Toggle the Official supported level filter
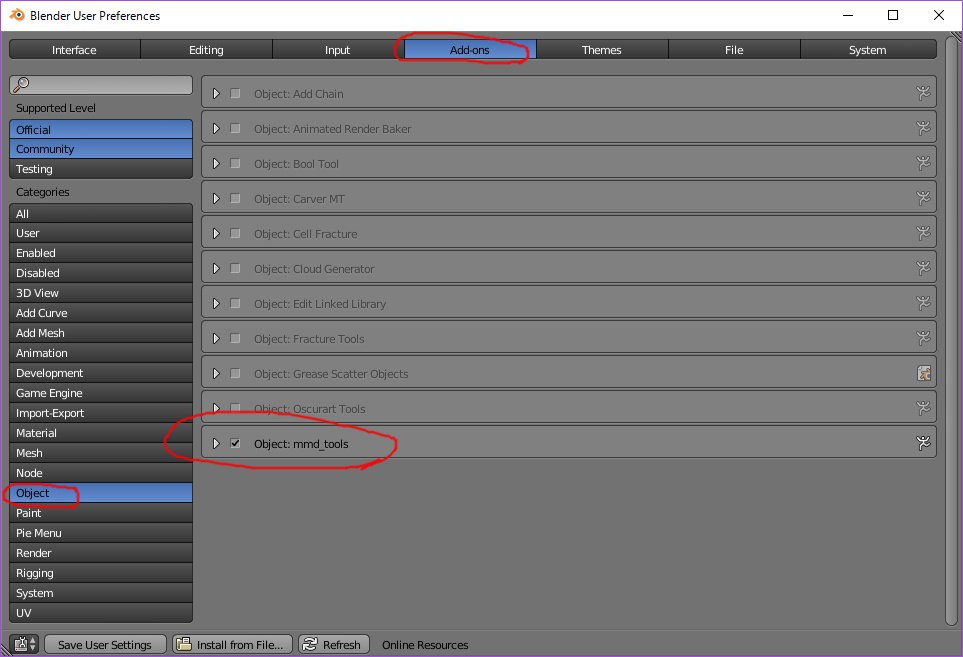This screenshot has width=963, height=657. coord(101,130)
